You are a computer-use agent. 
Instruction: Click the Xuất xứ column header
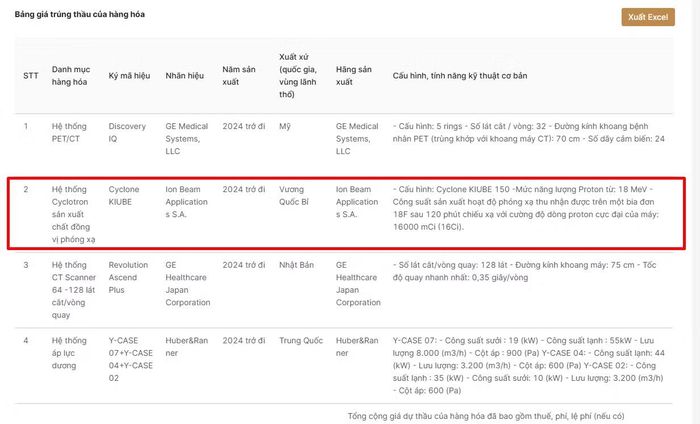pos(298,76)
